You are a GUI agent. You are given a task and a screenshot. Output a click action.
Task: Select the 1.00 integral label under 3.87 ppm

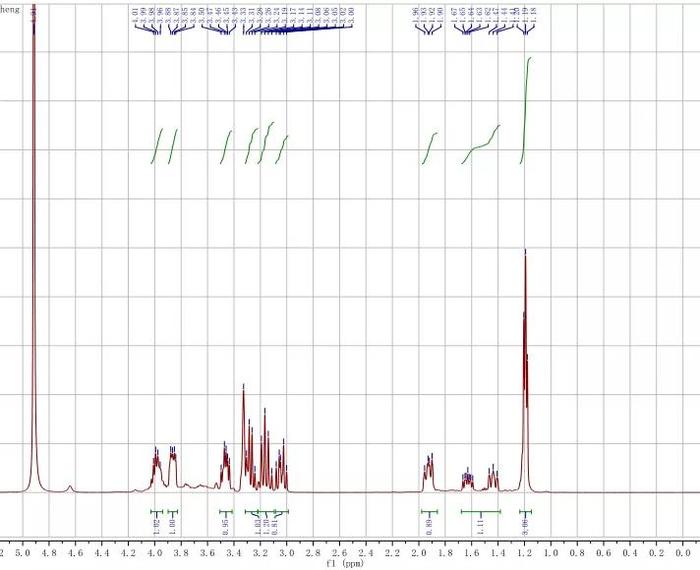[173, 527]
